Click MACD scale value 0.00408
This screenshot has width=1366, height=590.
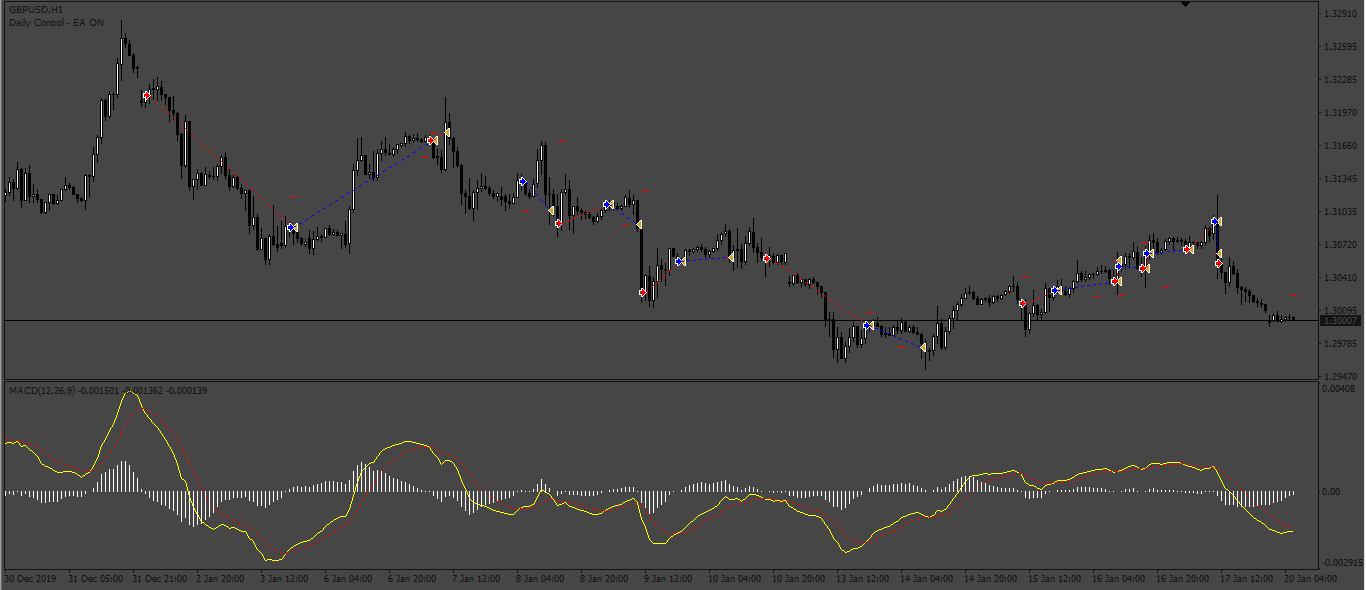coord(1339,388)
